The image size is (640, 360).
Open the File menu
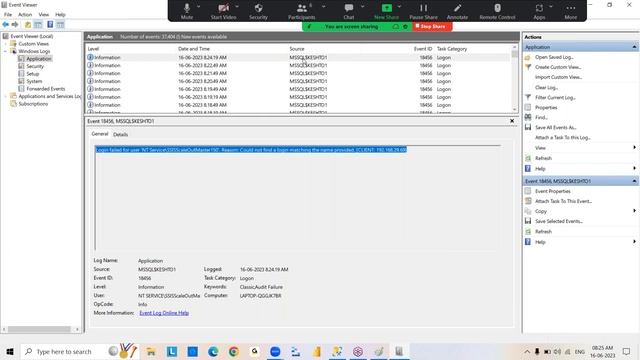tap(8, 15)
